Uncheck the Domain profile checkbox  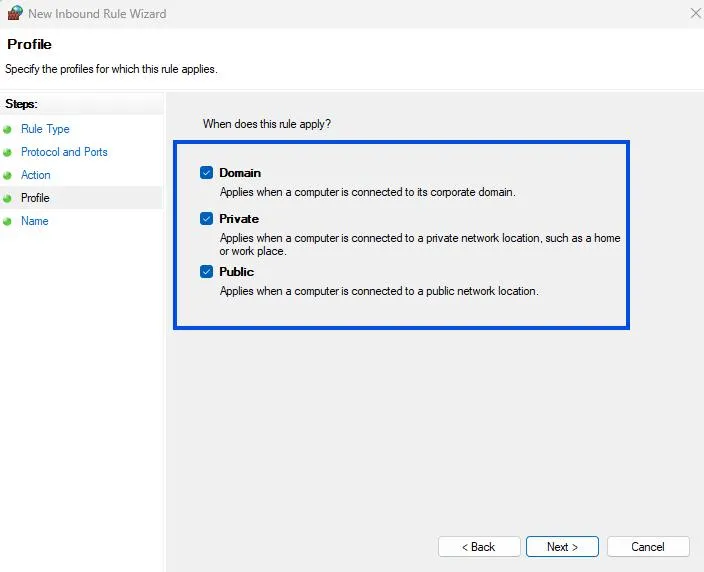point(206,173)
